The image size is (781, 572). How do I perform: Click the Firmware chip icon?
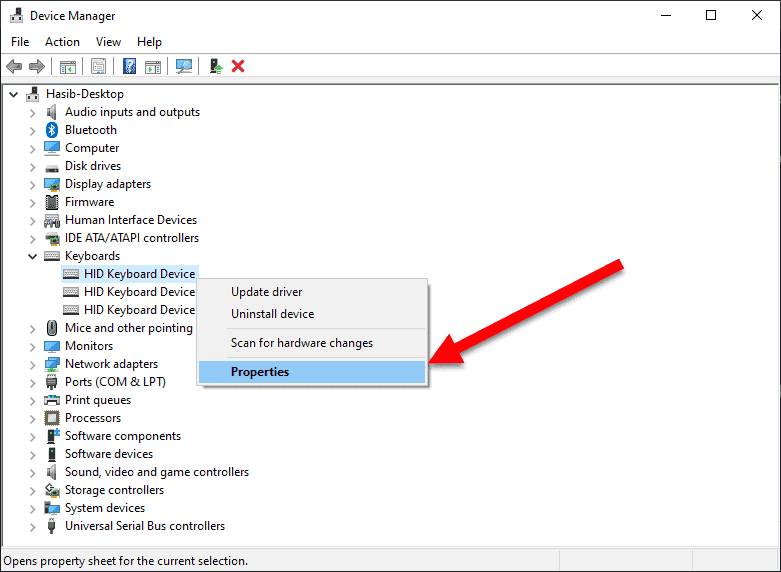pos(52,202)
